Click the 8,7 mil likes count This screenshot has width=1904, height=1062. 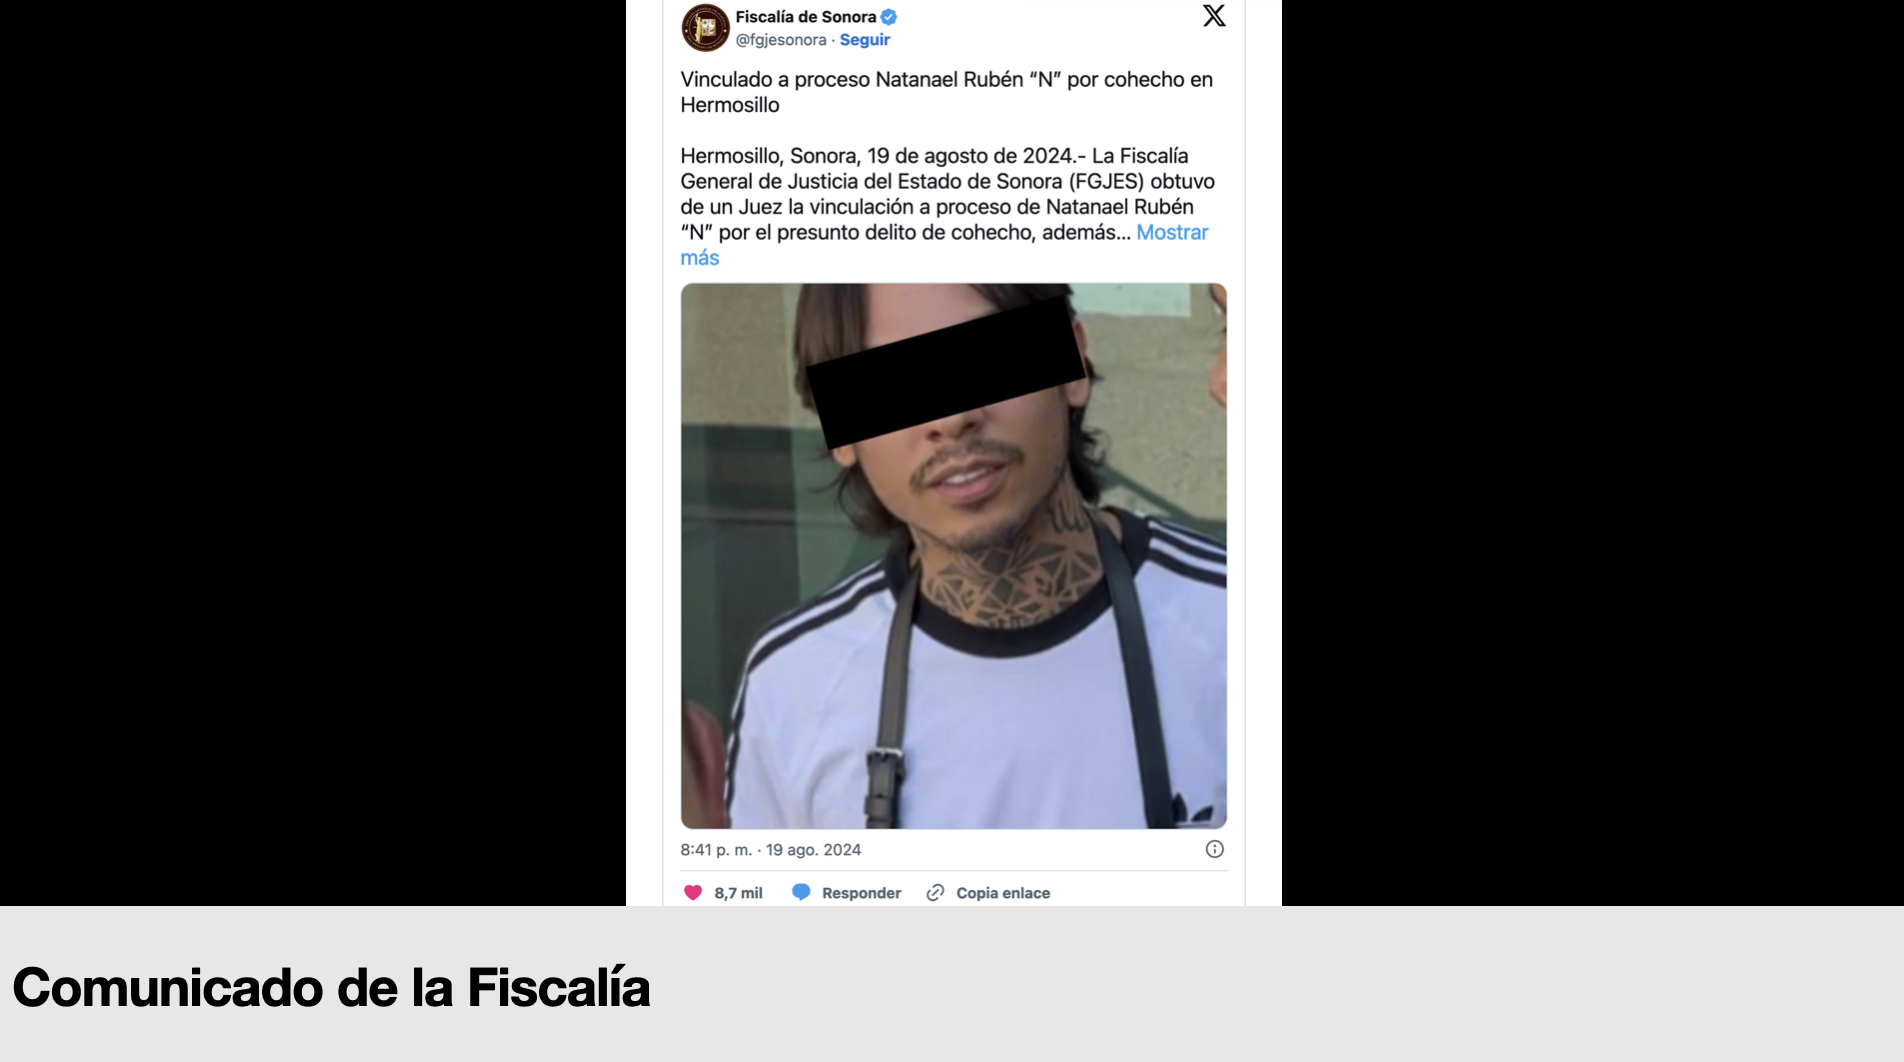tap(738, 893)
